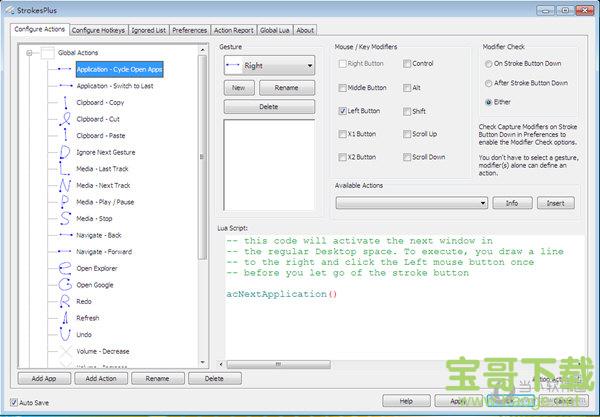Open the Action Report tab
This screenshot has width=600, height=417.
(x=233, y=30)
